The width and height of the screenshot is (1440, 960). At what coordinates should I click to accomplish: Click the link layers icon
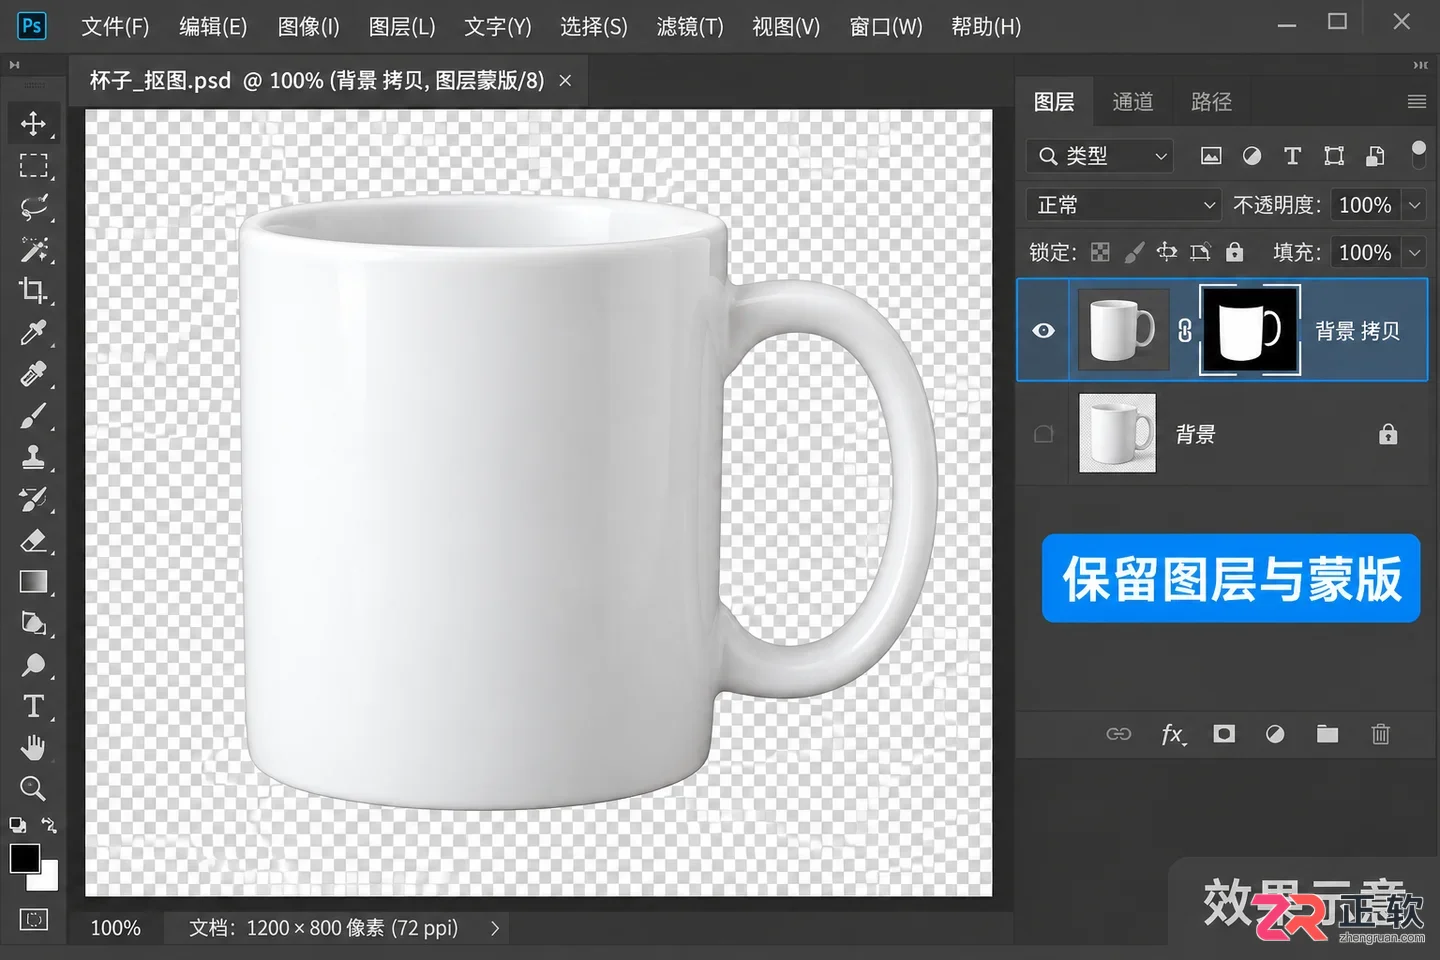click(1119, 734)
